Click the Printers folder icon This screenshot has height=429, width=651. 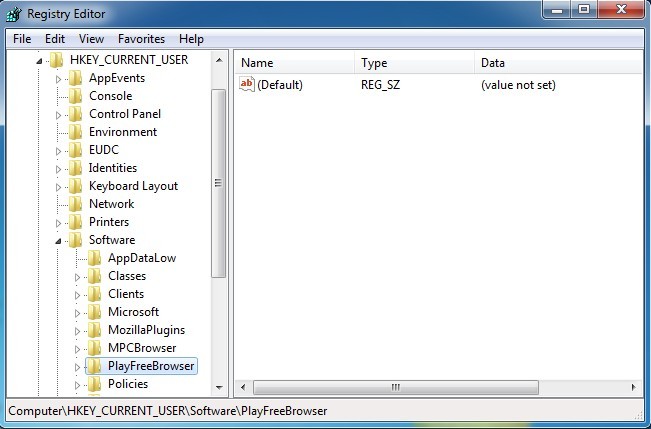[76, 222]
